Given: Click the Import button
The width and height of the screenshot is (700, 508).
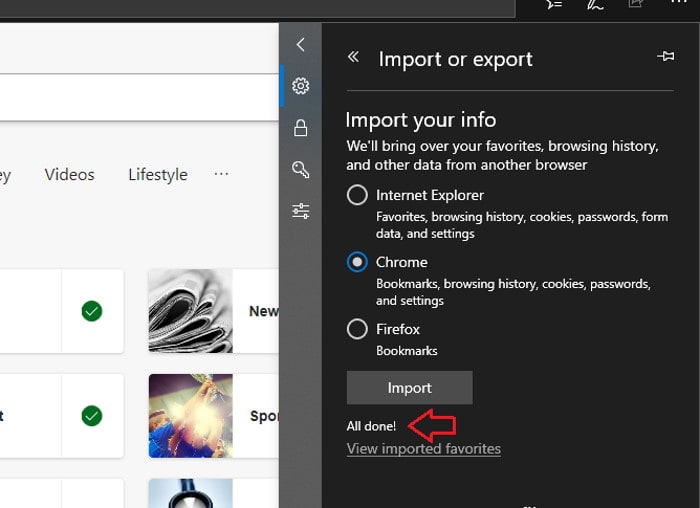Looking at the screenshot, I should 409,387.
